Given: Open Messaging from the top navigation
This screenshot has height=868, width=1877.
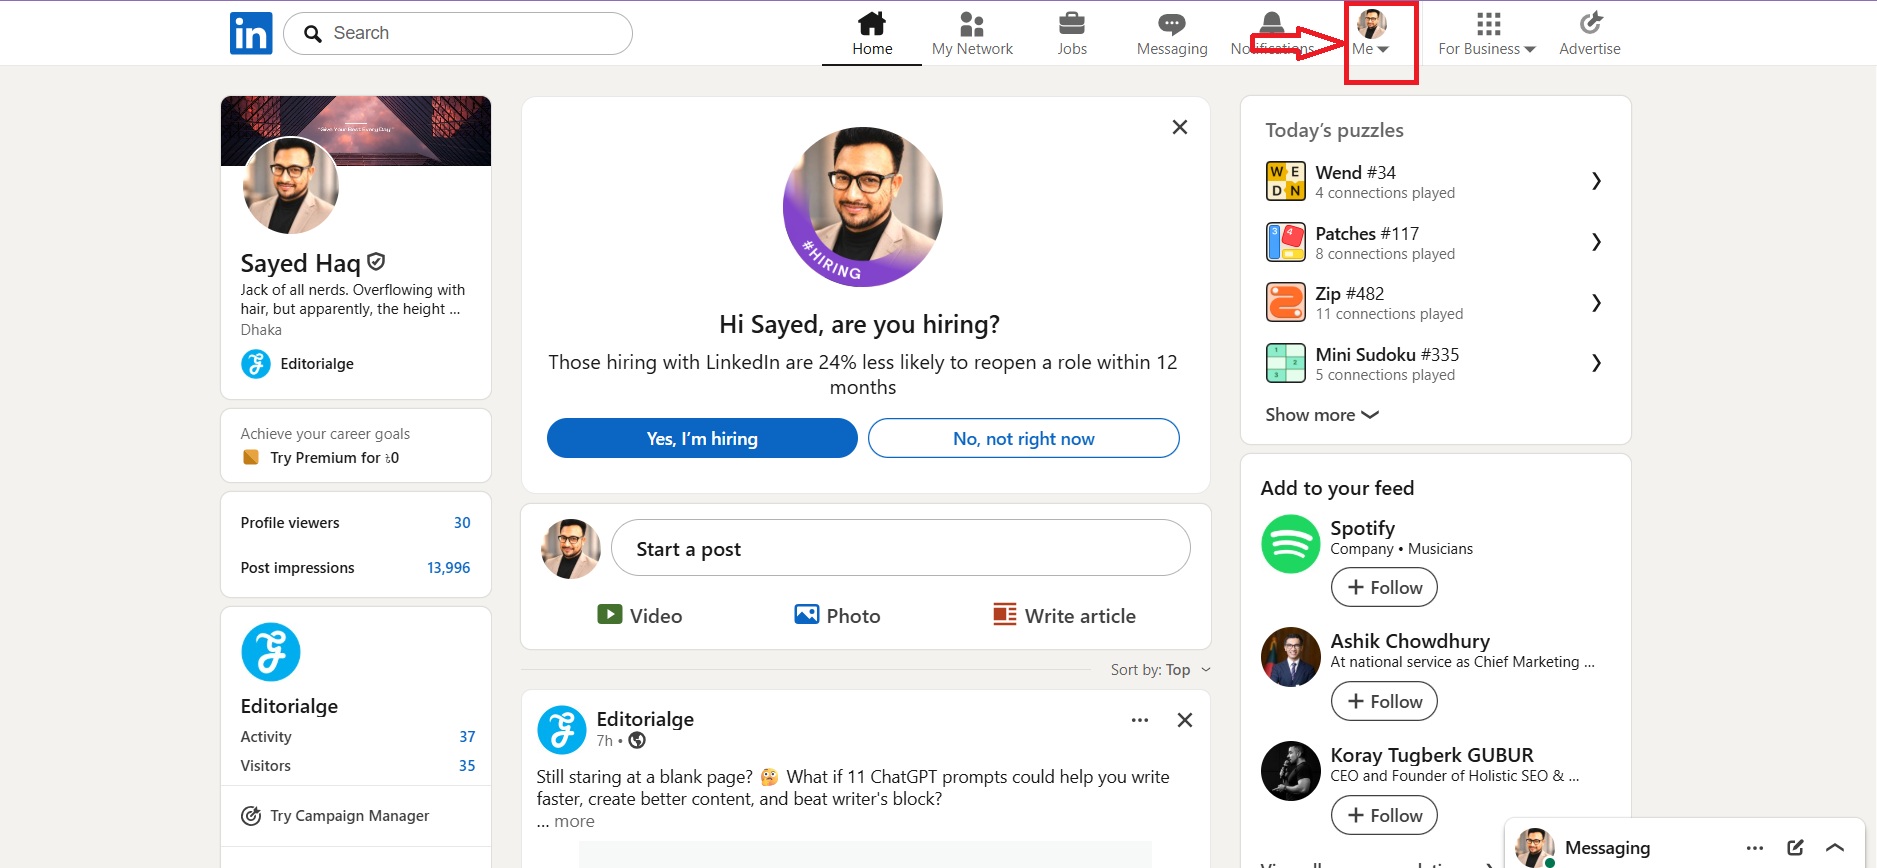Looking at the screenshot, I should (x=1172, y=33).
